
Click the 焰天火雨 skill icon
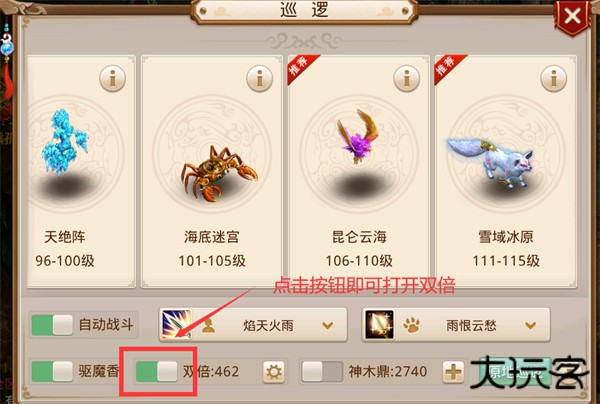click(x=177, y=325)
